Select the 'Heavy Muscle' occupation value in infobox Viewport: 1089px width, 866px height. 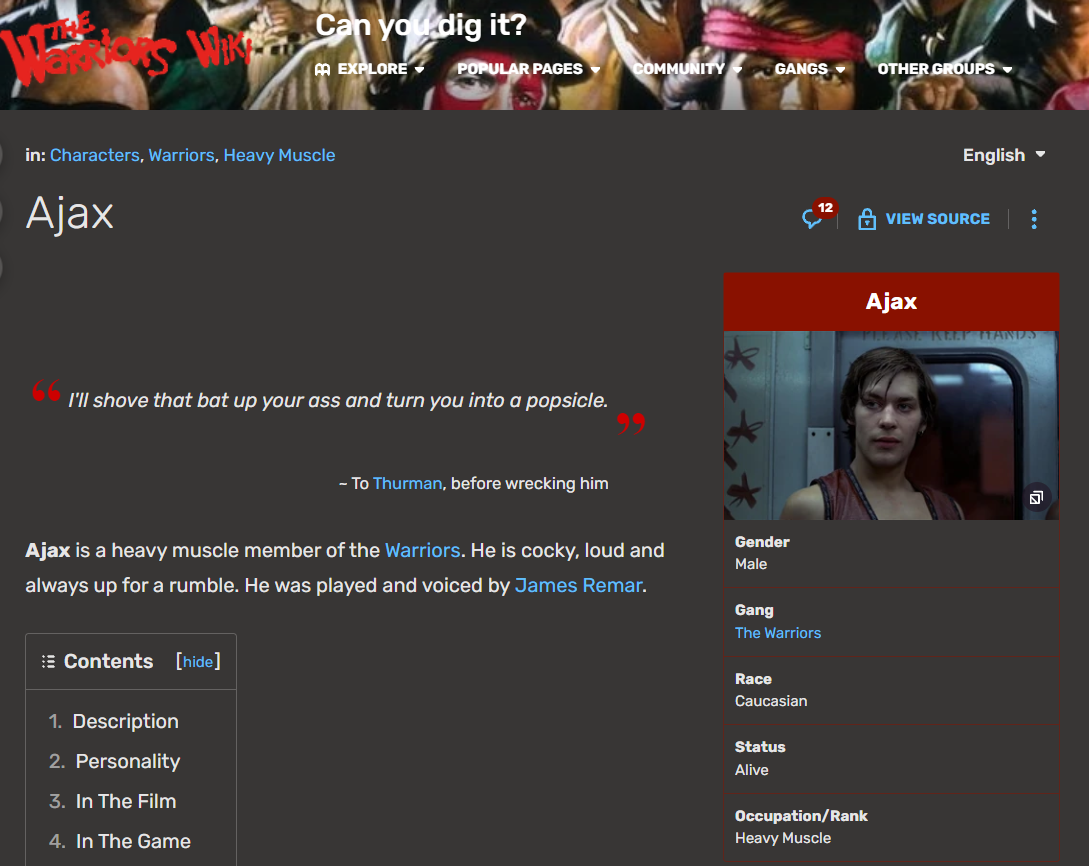[783, 838]
